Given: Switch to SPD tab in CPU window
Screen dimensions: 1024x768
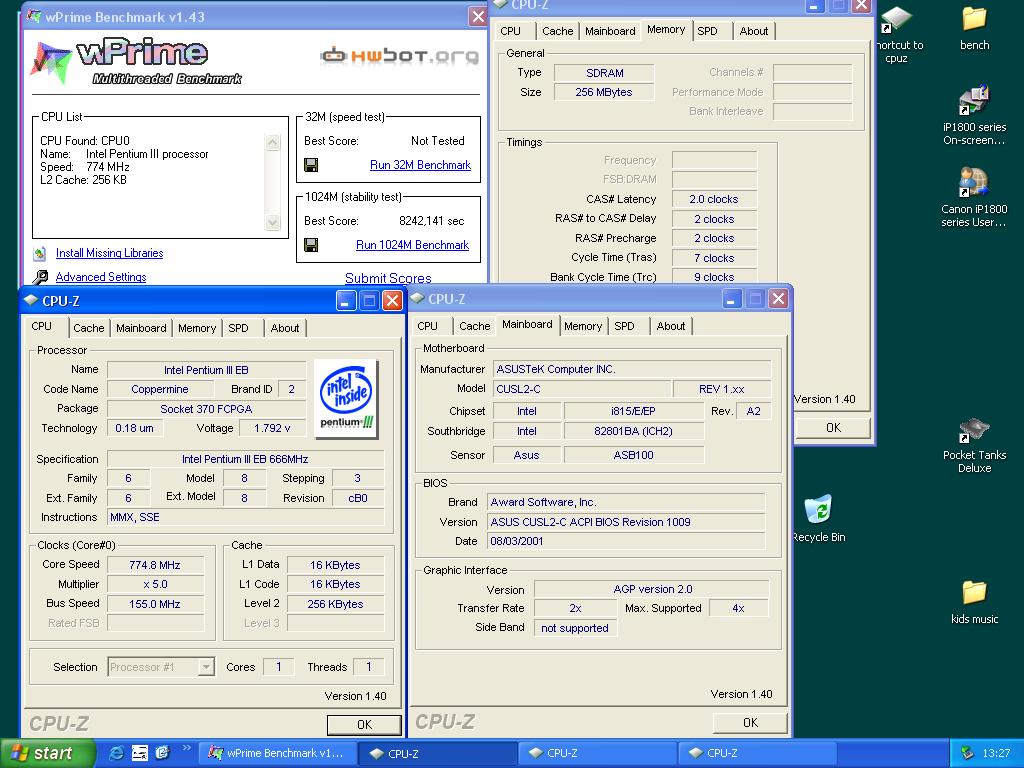Looking at the screenshot, I should (x=238, y=328).
